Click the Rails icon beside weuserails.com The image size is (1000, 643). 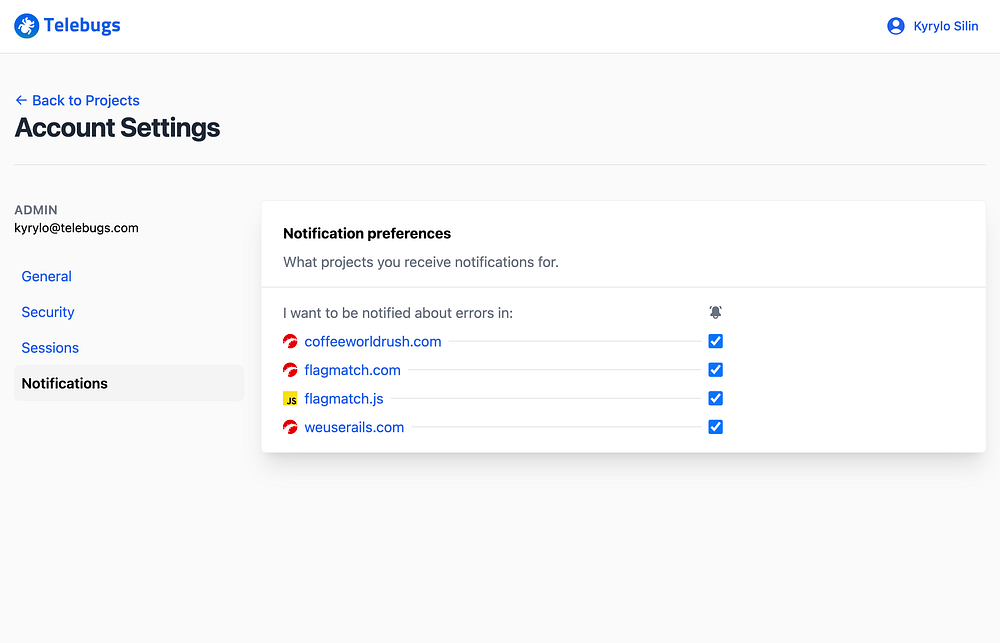pos(291,427)
